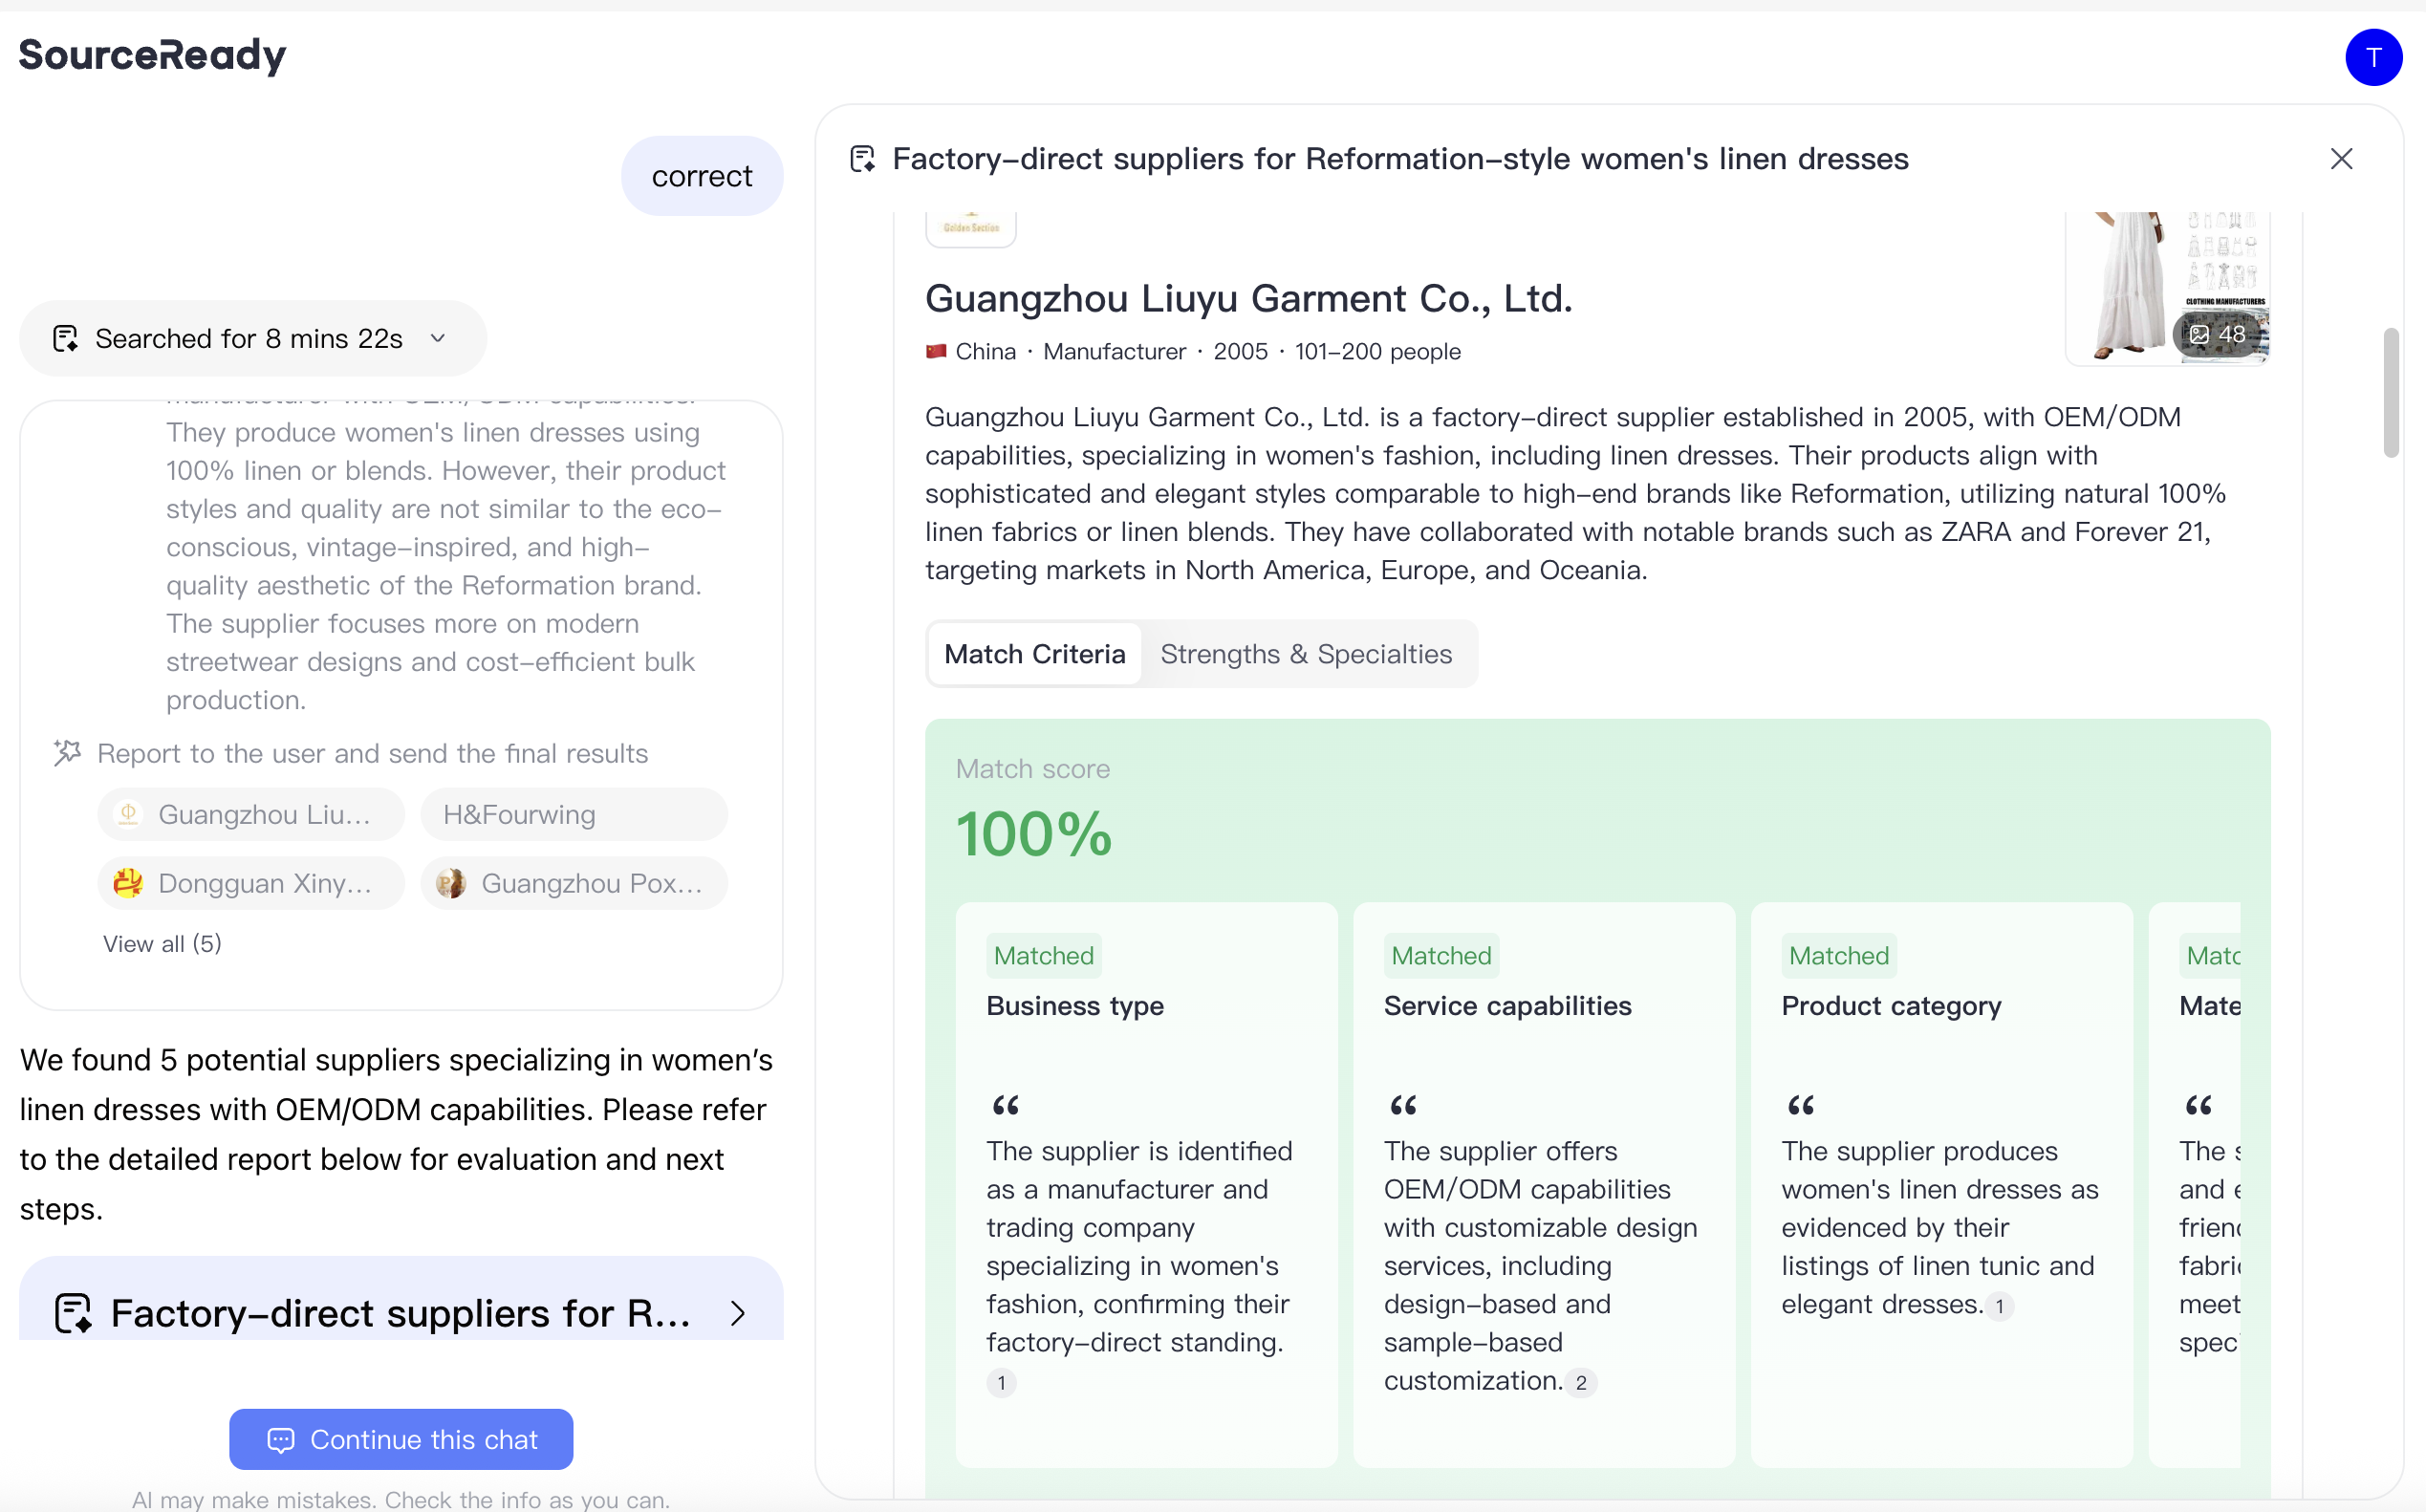The height and width of the screenshot is (1512, 2426).
Task: Click citation badge 1 under Business type
Action: point(1001,1383)
